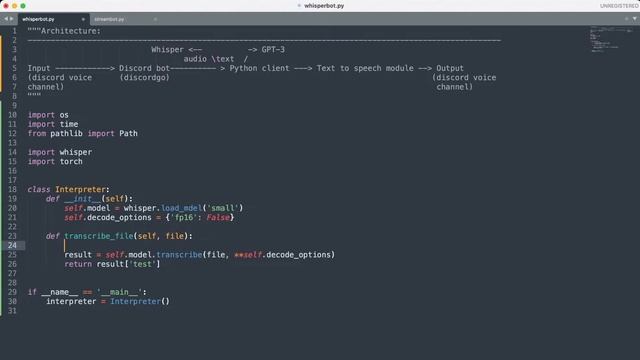Click the string 'small' on line 20
640x360 pixels.
tap(222, 208)
